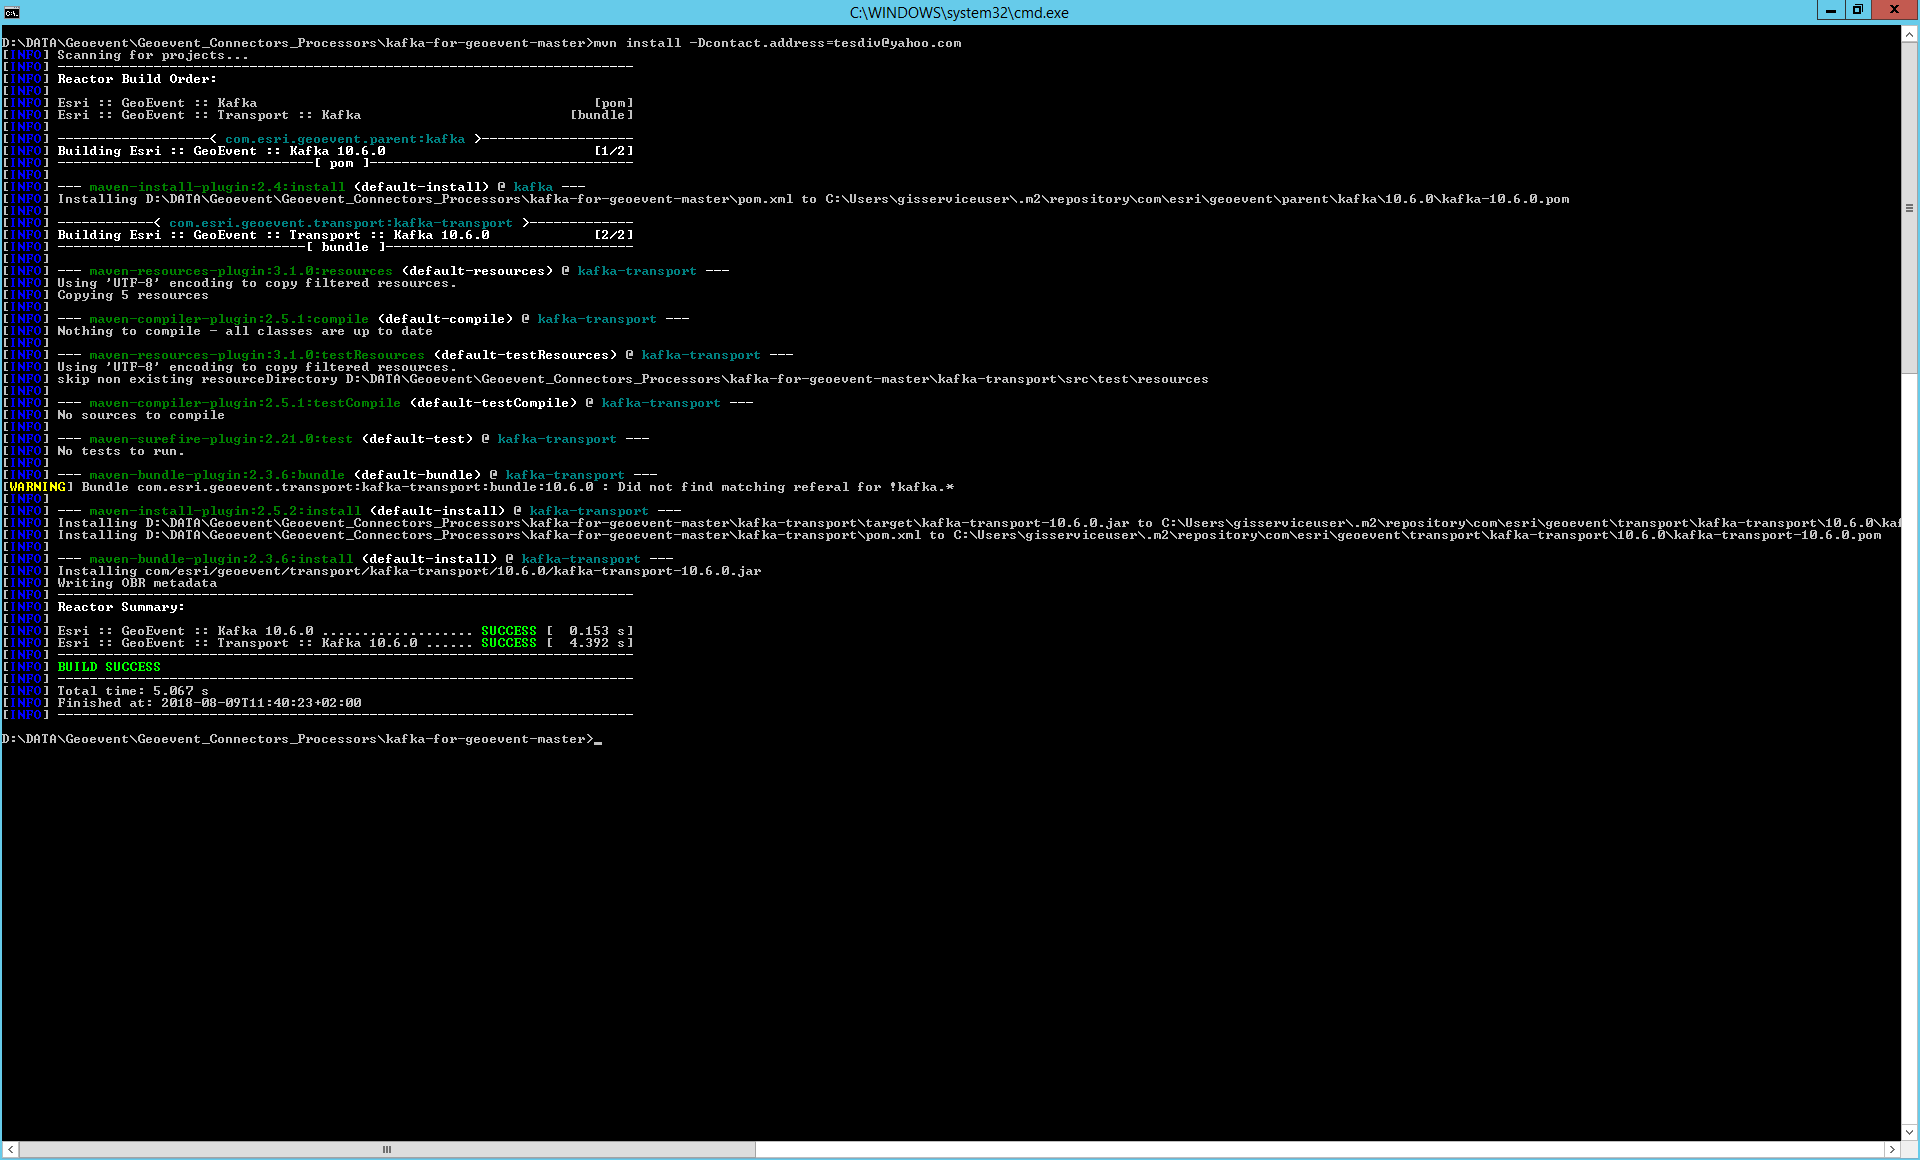This screenshot has height=1160, width=1920.
Task: Close the cmd.exe window
Action: pos(1894,10)
